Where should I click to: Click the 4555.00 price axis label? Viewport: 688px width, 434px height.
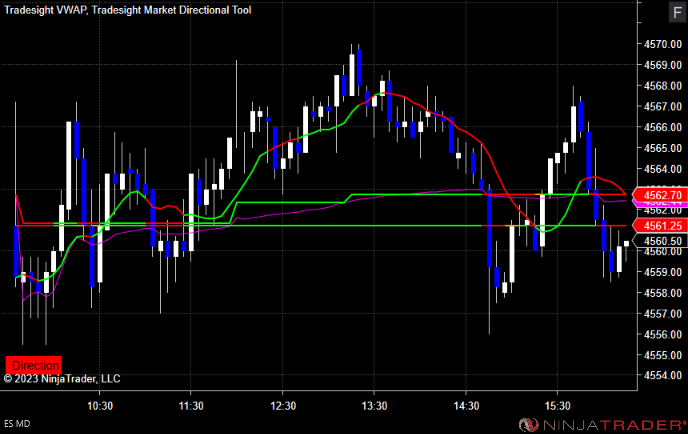click(663, 355)
